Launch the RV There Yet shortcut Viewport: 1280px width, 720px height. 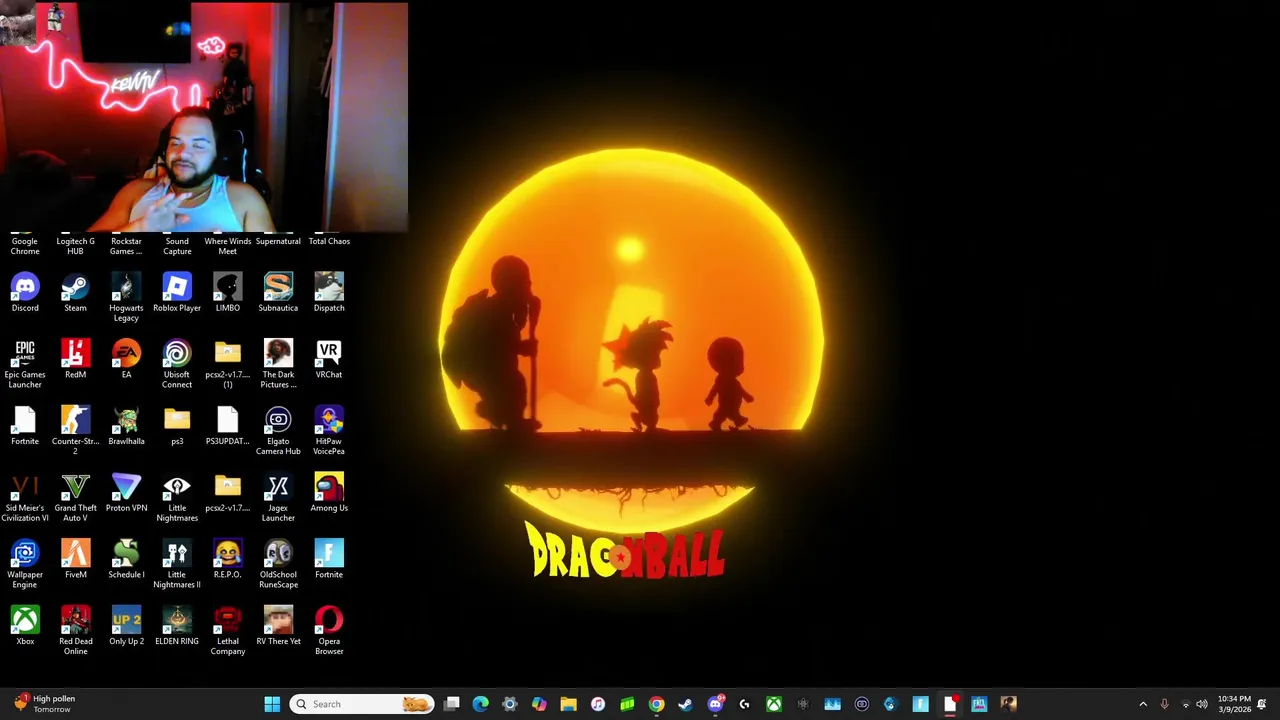click(x=278, y=626)
